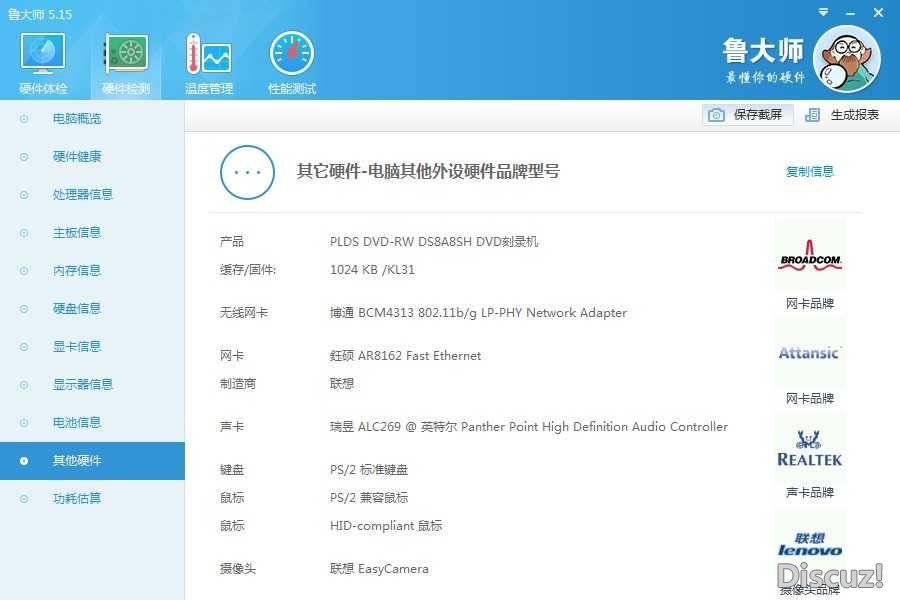This screenshot has width=900, height=600.
Task: Open the title bar dropdown menu arrow
Action: (x=824, y=11)
